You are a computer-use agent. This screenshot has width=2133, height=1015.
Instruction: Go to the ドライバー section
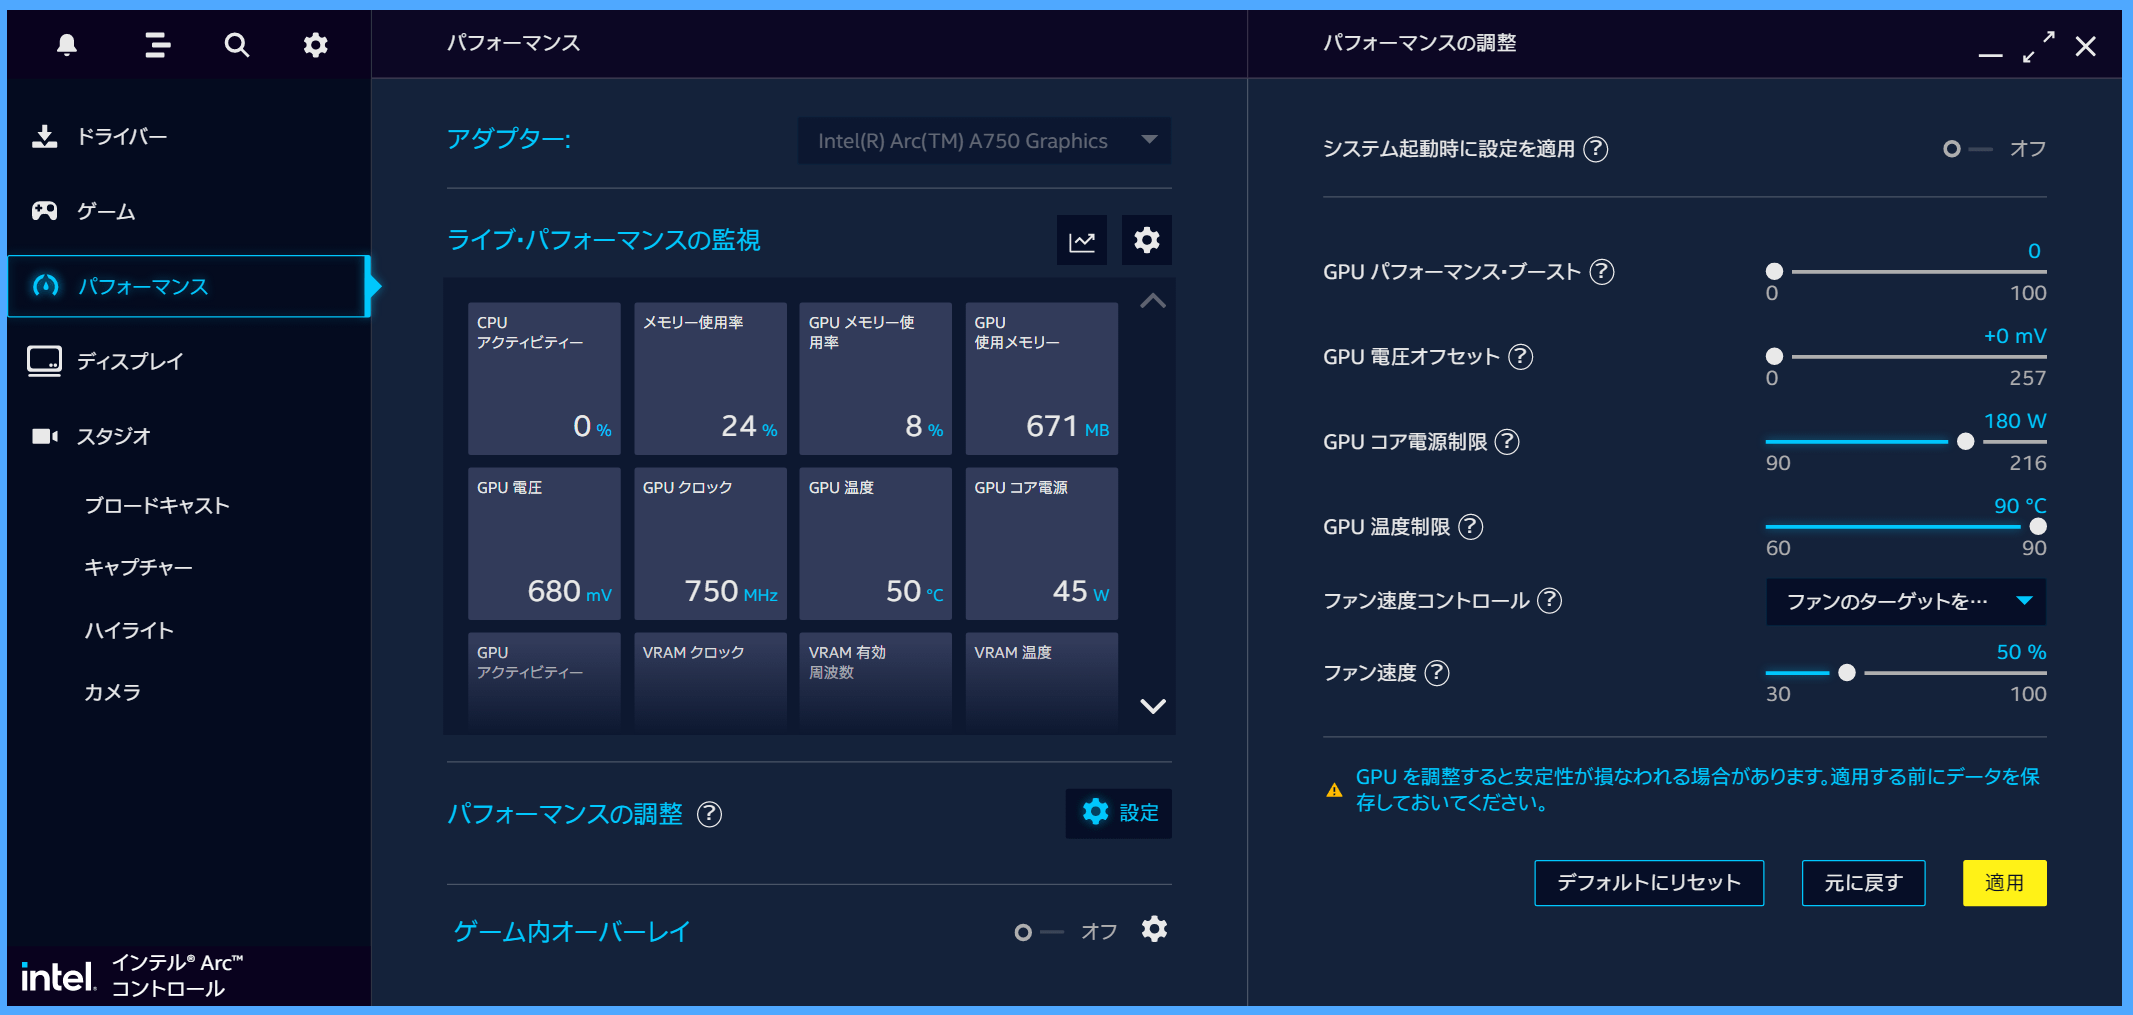(122, 137)
